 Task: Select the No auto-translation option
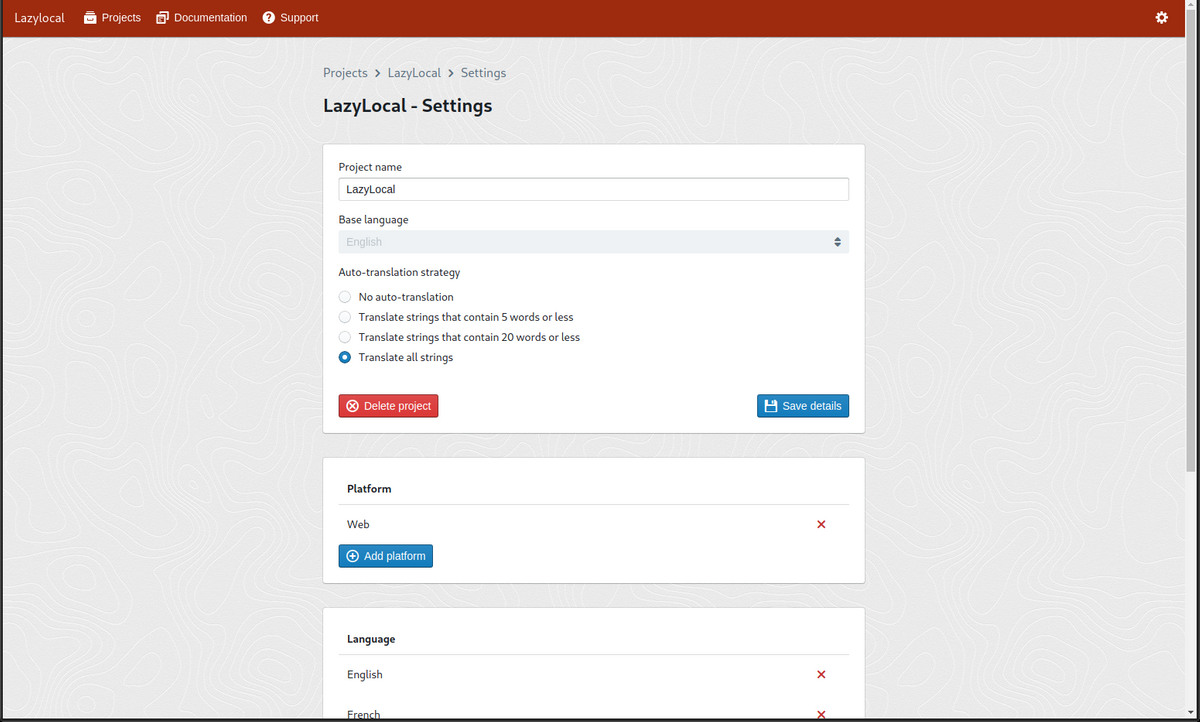point(345,297)
